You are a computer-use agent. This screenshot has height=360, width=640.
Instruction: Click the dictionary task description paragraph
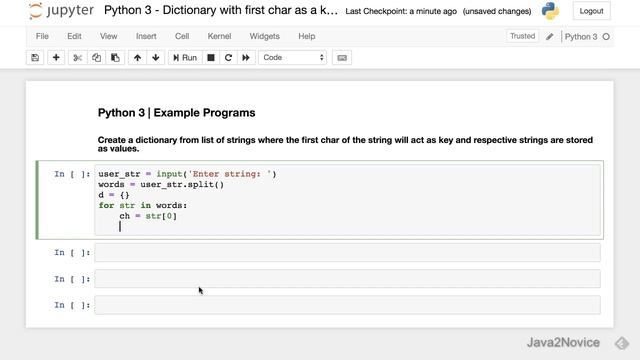(345, 144)
